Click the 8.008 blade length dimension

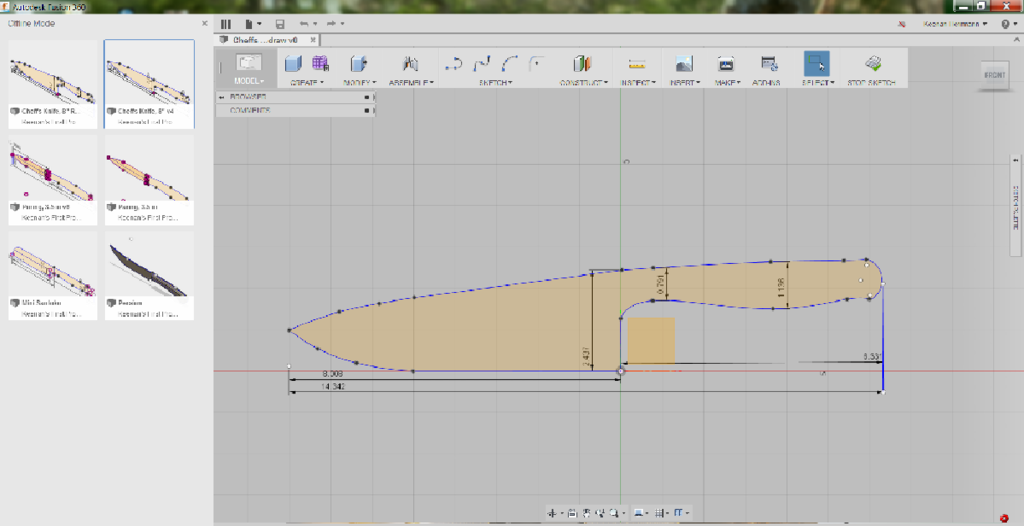point(332,374)
